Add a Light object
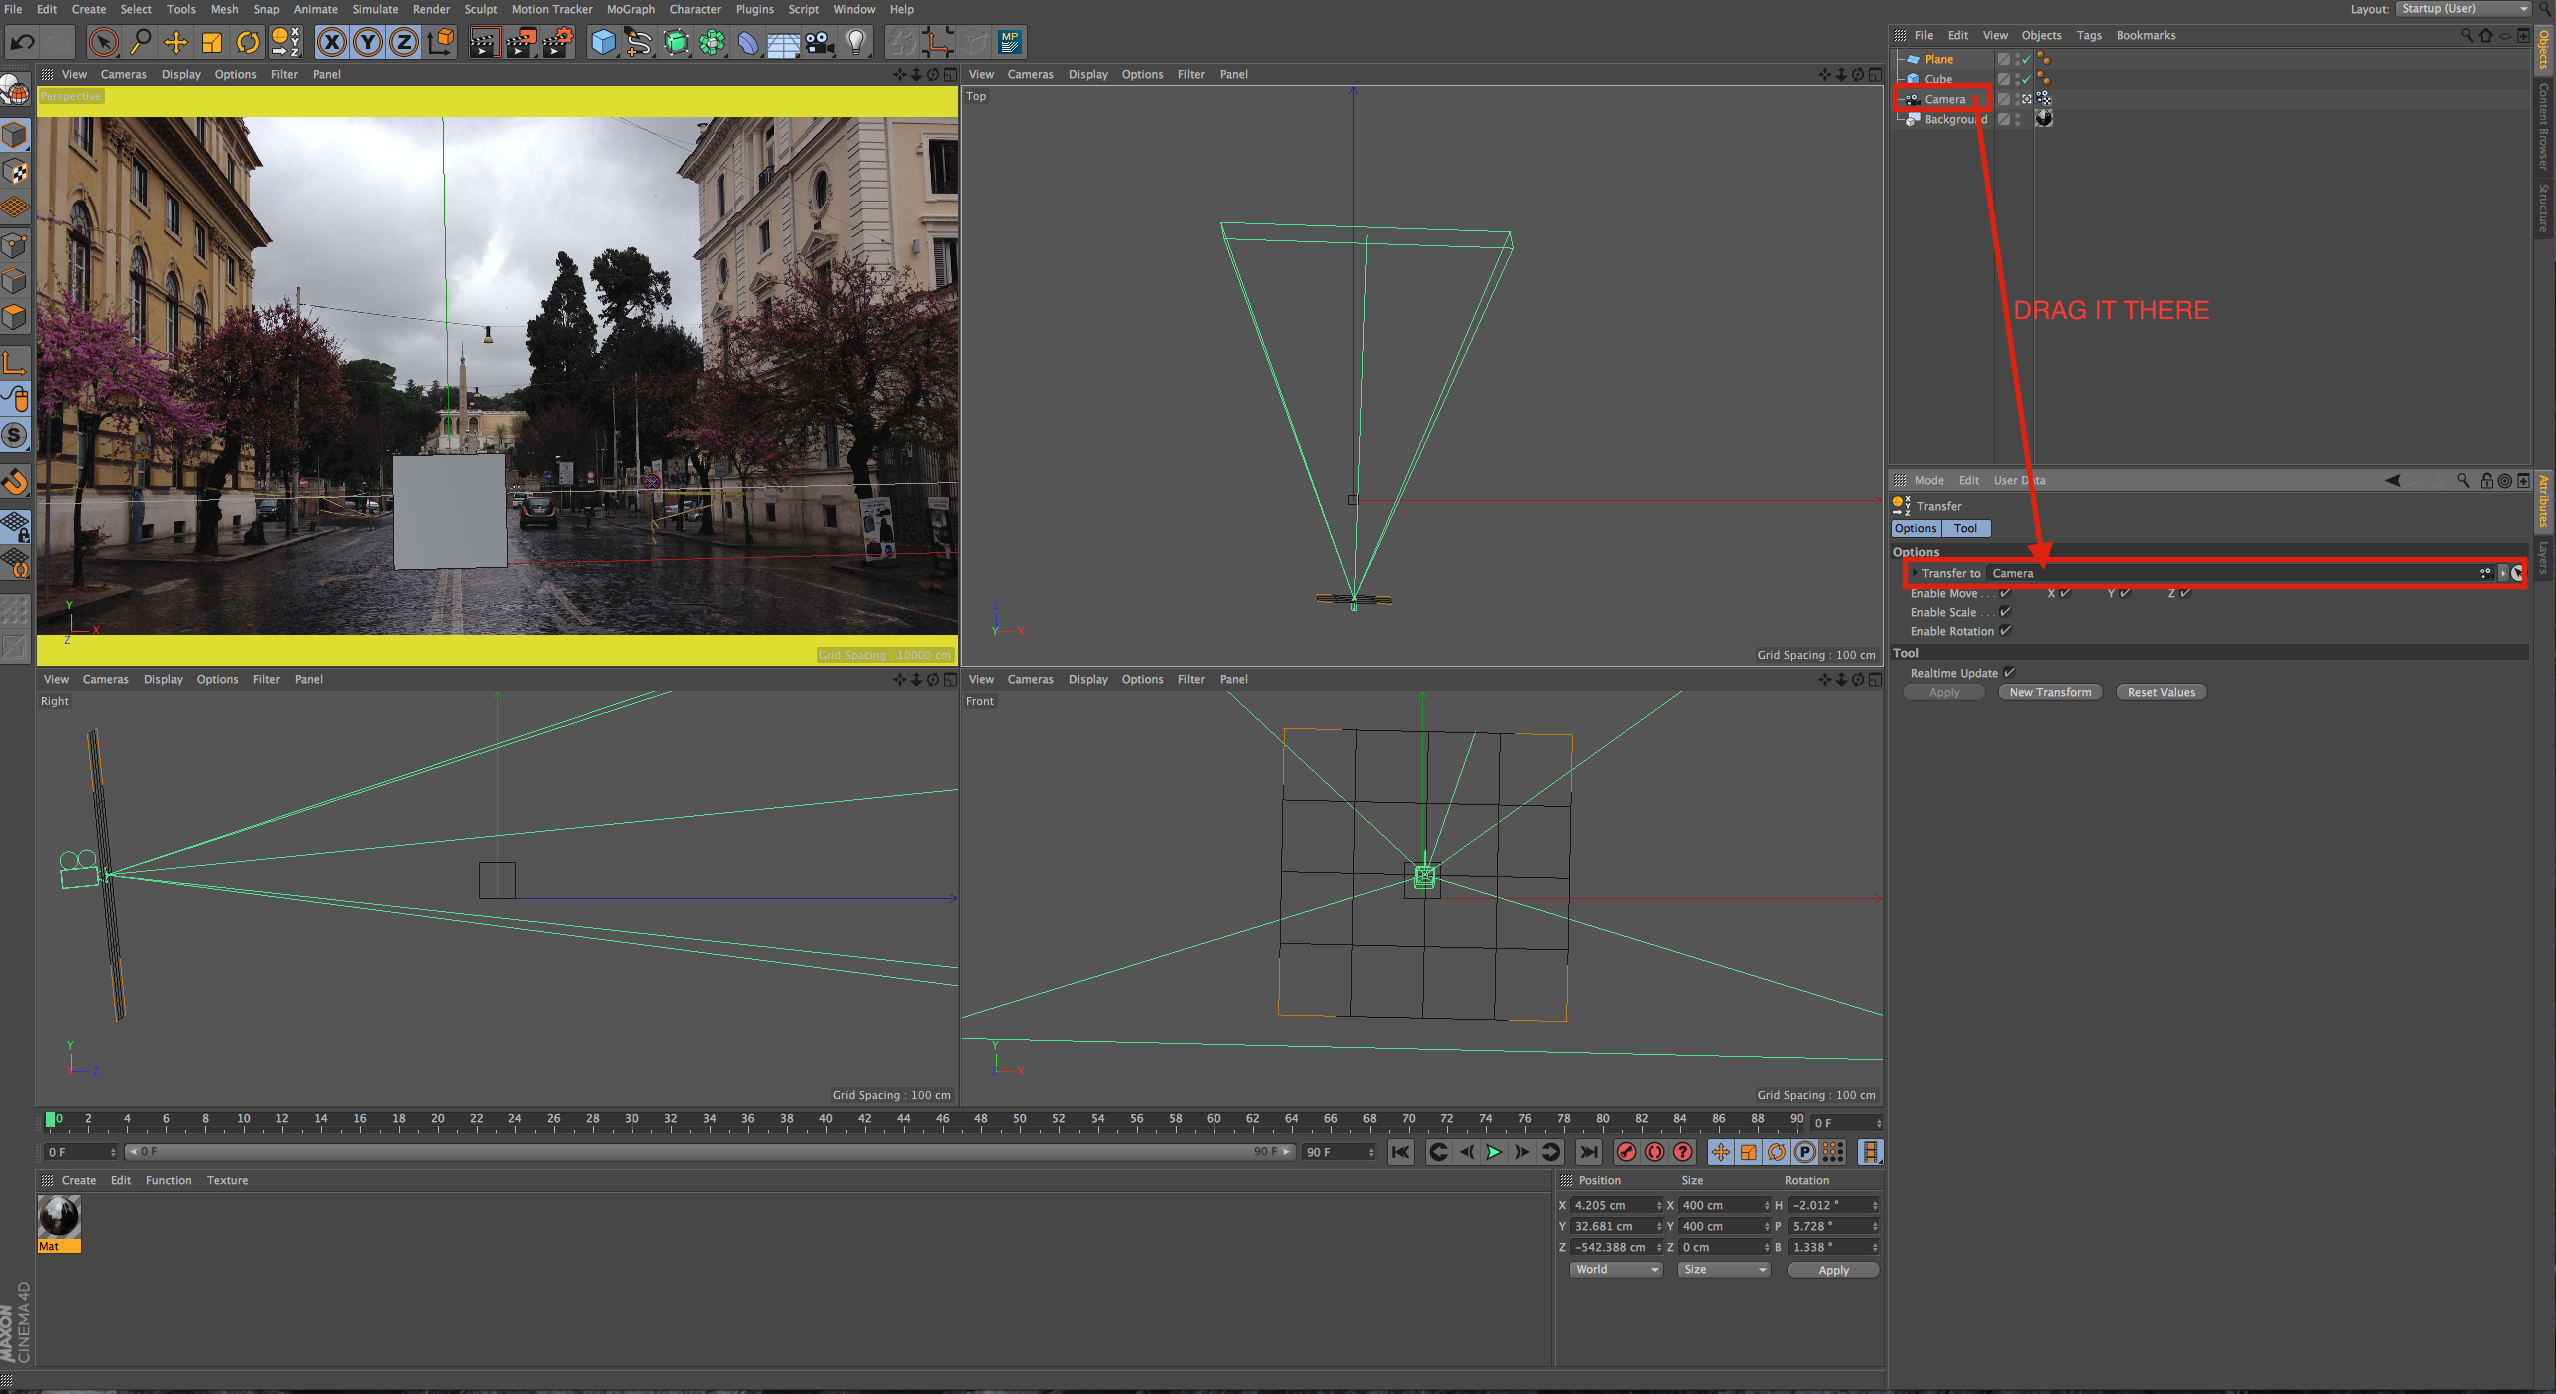 pos(856,42)
